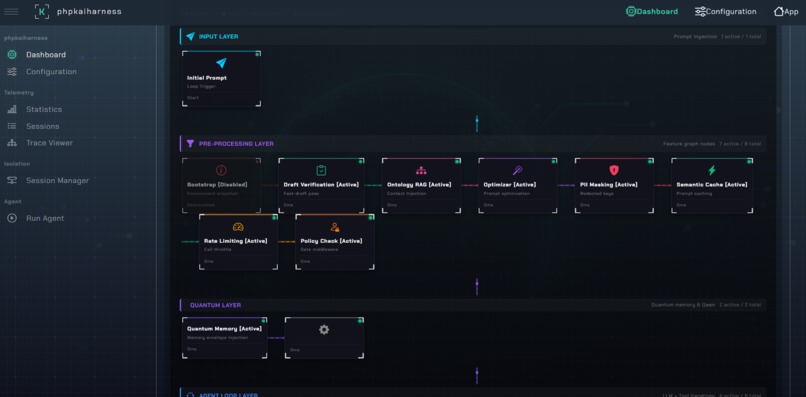Click the Semantic Cache lightning icon
This screenshot has width=806, height=397.
tap(712, 170)
